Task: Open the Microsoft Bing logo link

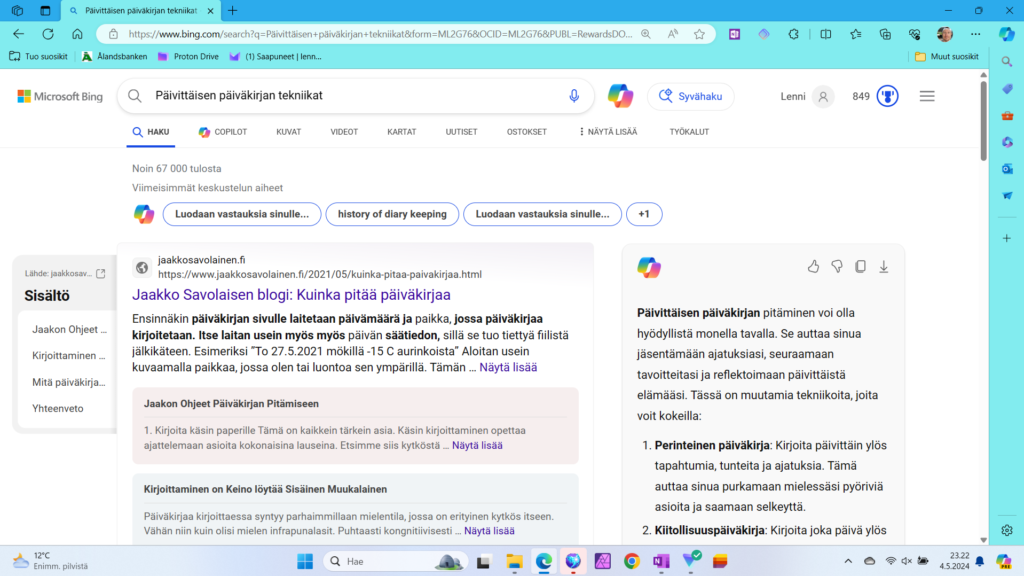Action: click(x=60, y=96)
